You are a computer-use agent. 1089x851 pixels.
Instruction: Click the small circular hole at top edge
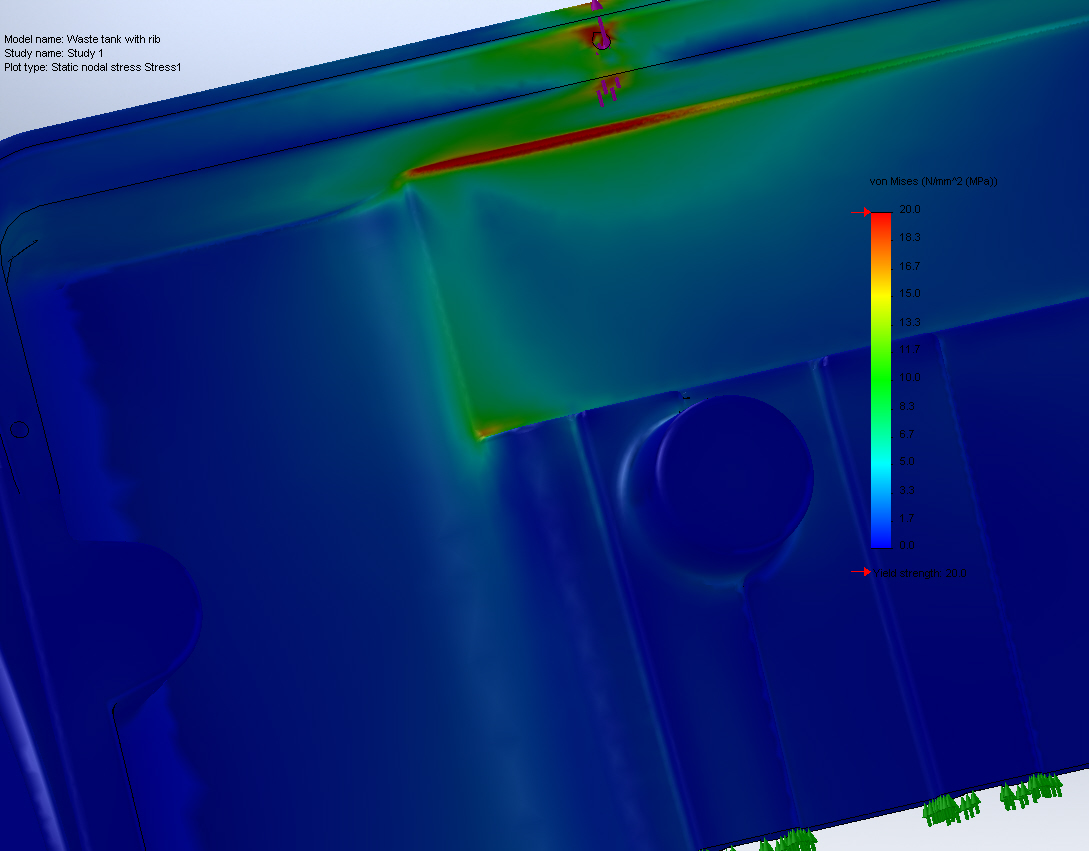[x=600, y=41]
